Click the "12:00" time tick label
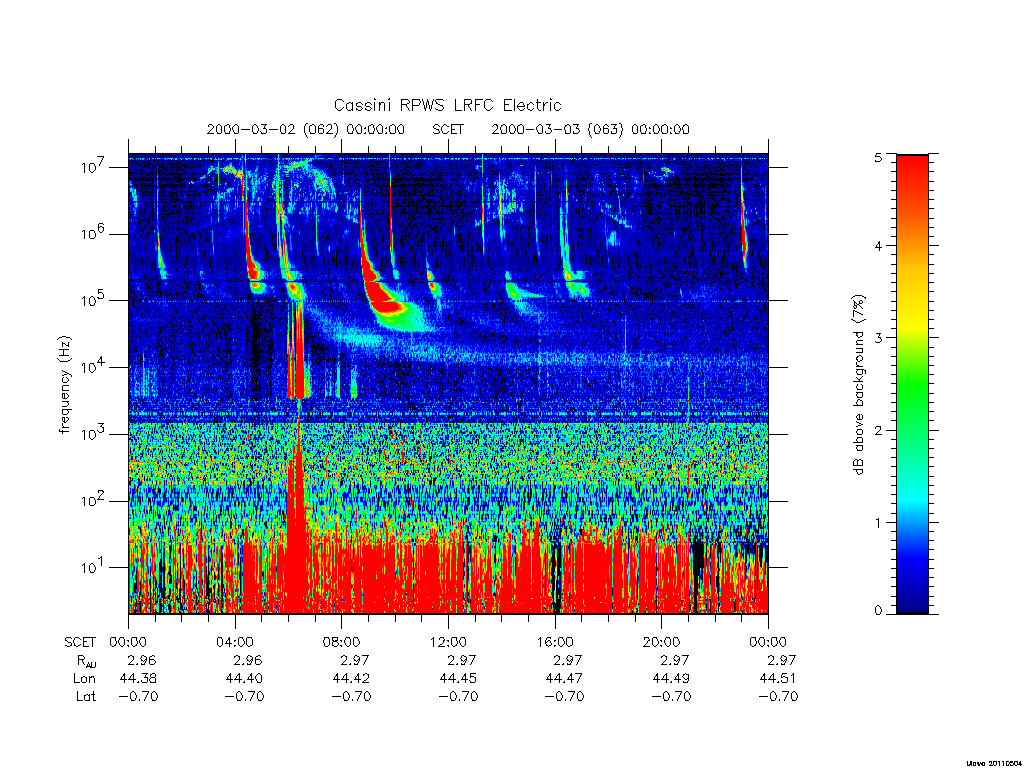The height and width of the screenshot is (768, 1024). click(x=448, y=642)
